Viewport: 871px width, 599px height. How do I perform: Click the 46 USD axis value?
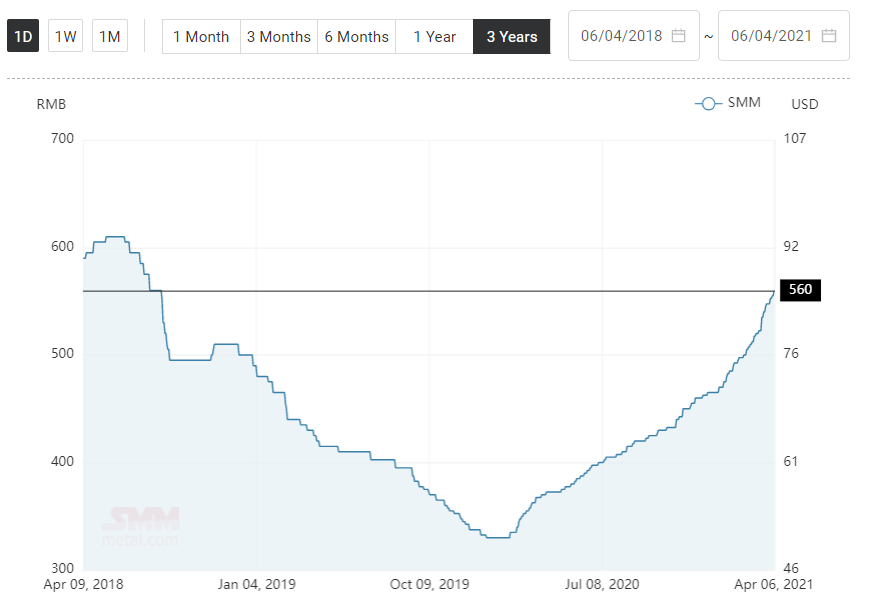pos(791,568)
